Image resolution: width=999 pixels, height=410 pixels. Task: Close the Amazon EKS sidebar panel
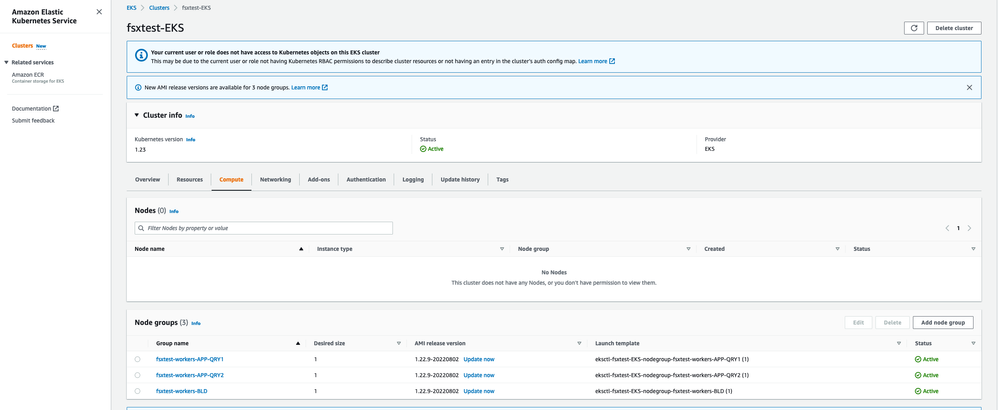click(99, 12)
